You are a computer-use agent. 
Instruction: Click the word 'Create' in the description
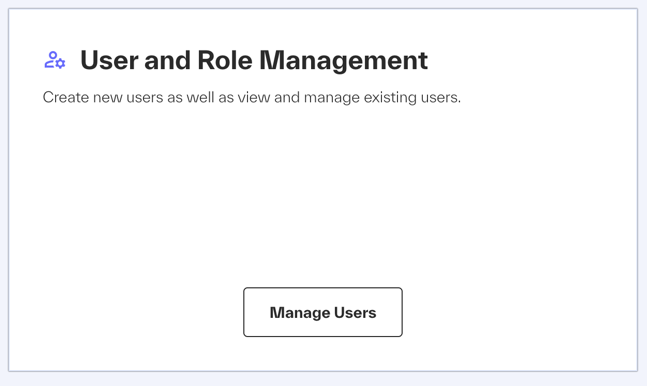pos(66,97)
